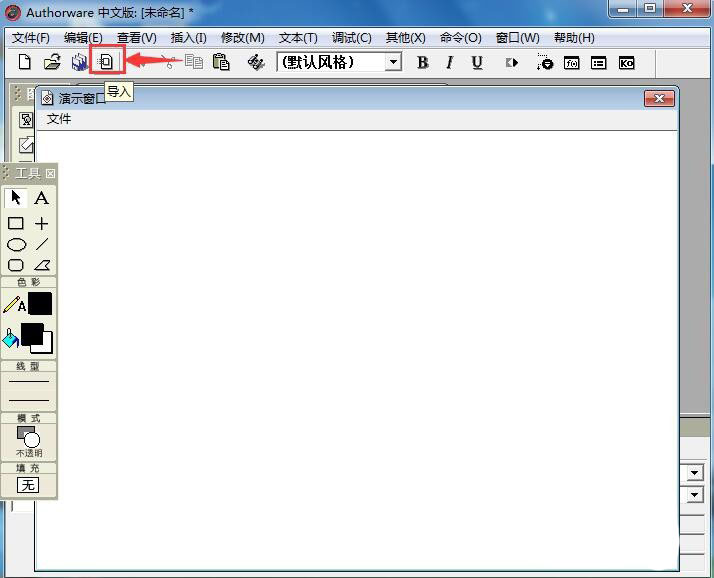The image size is (714, 578).
Task: Open the 调试(C) menu
Action: click(x=351, y=37)
